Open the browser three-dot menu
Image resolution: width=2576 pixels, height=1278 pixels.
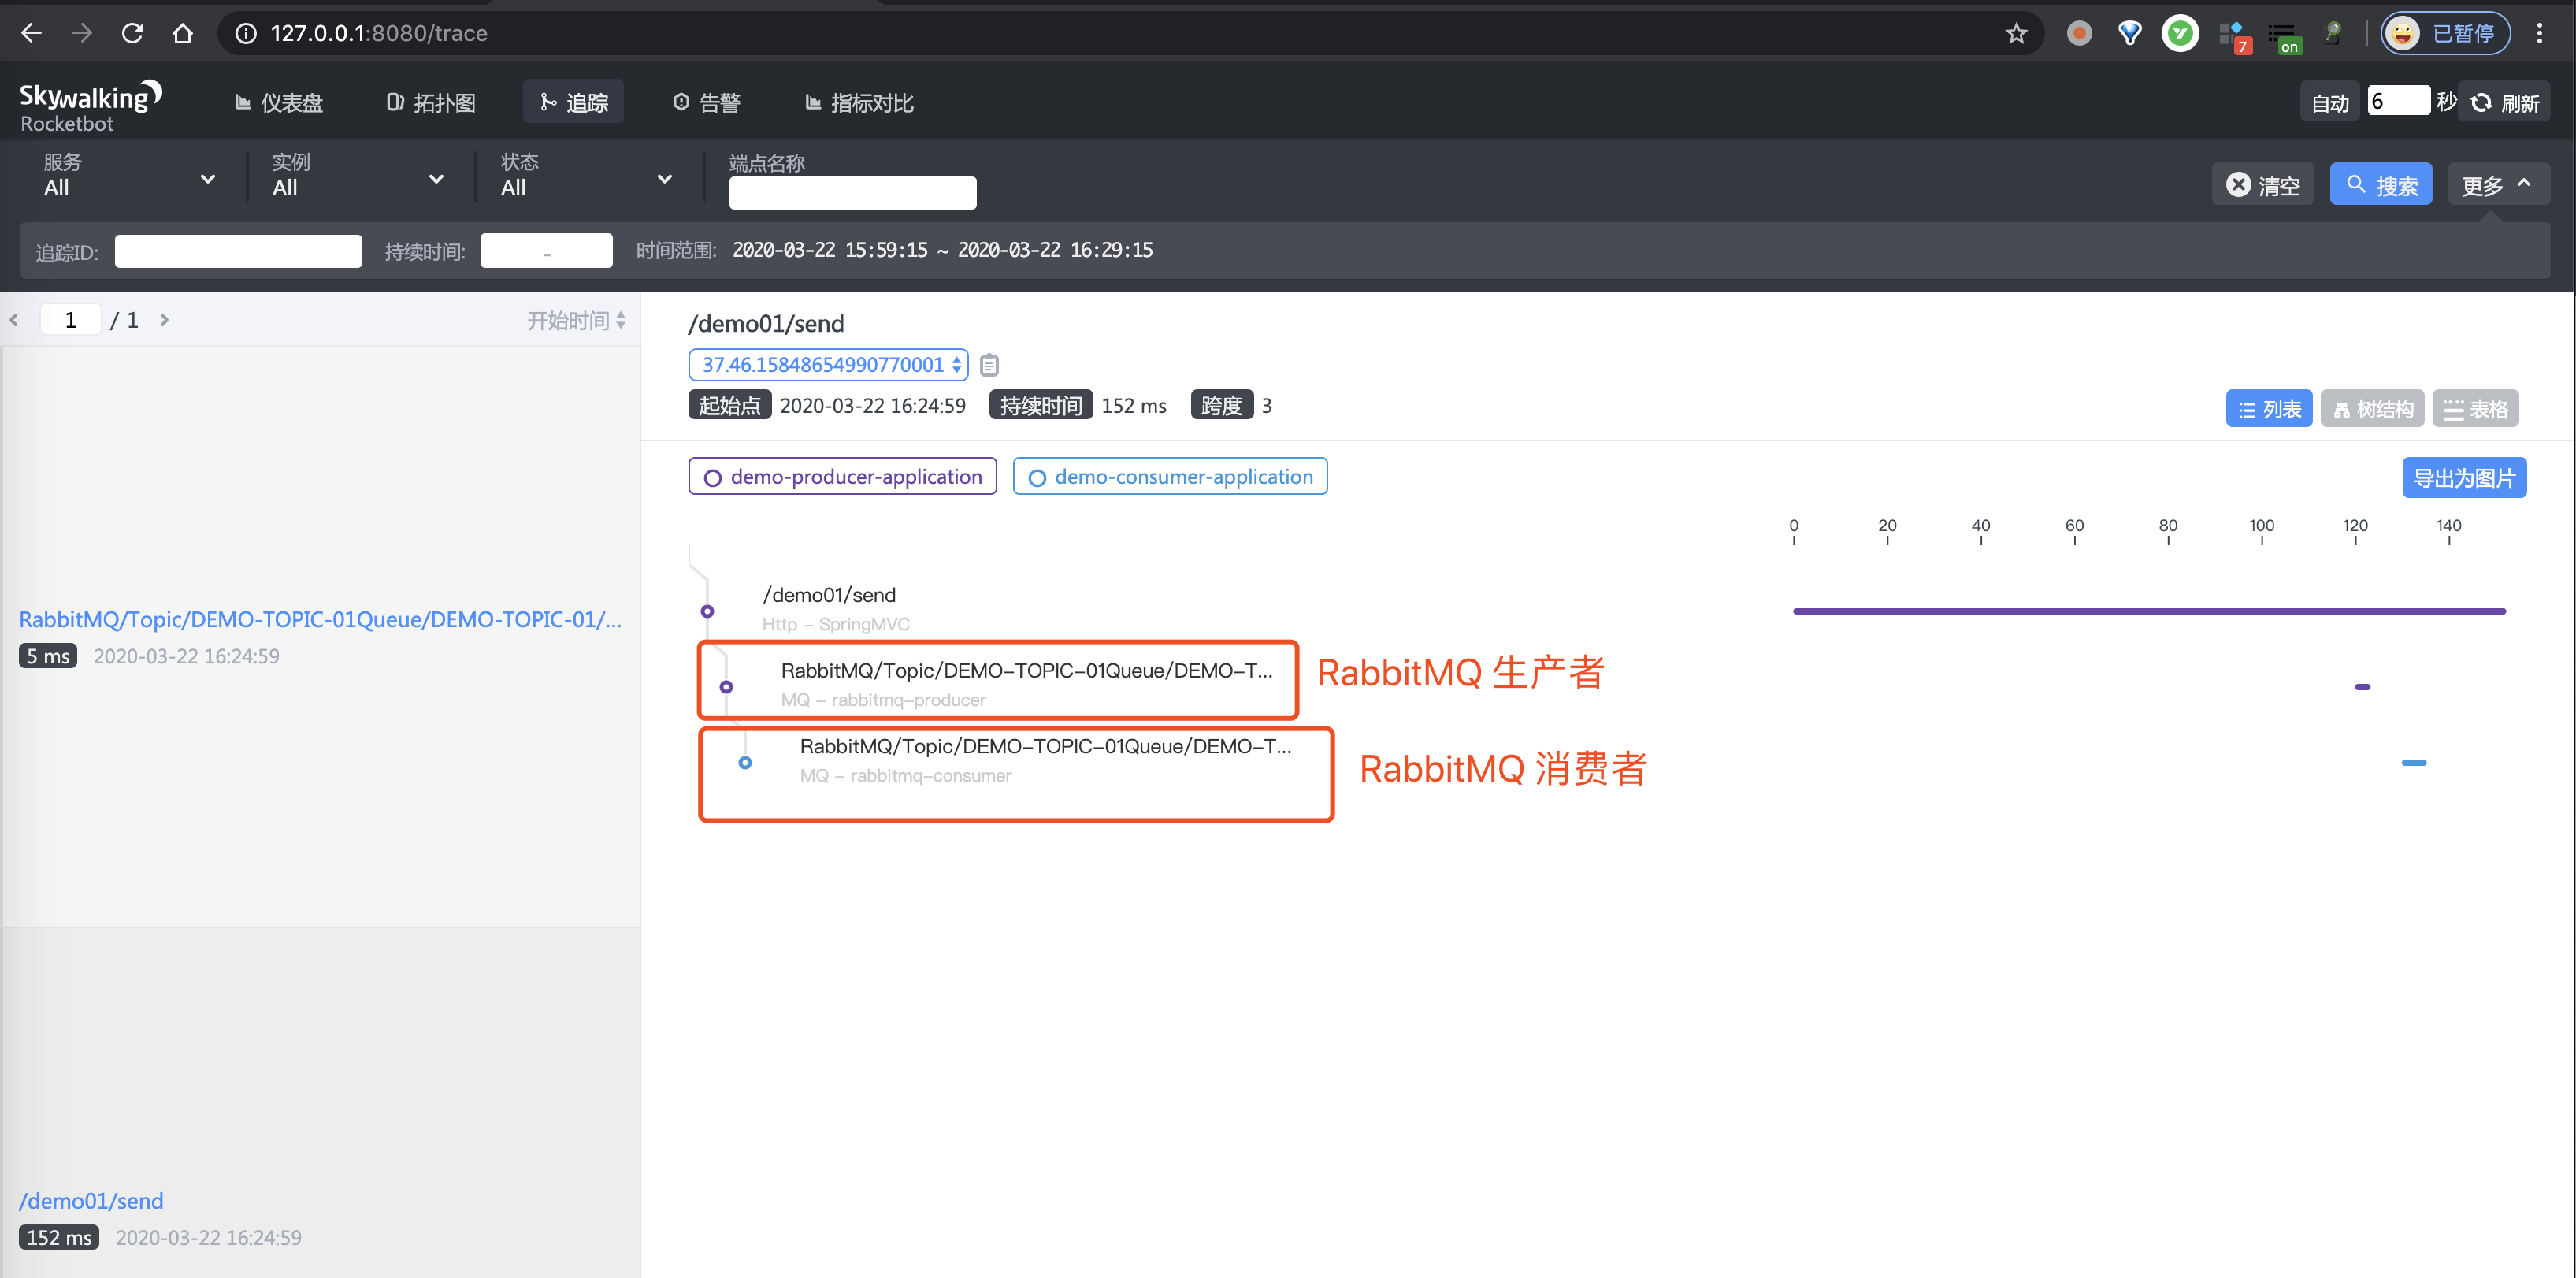click(x=2539, y=33)
